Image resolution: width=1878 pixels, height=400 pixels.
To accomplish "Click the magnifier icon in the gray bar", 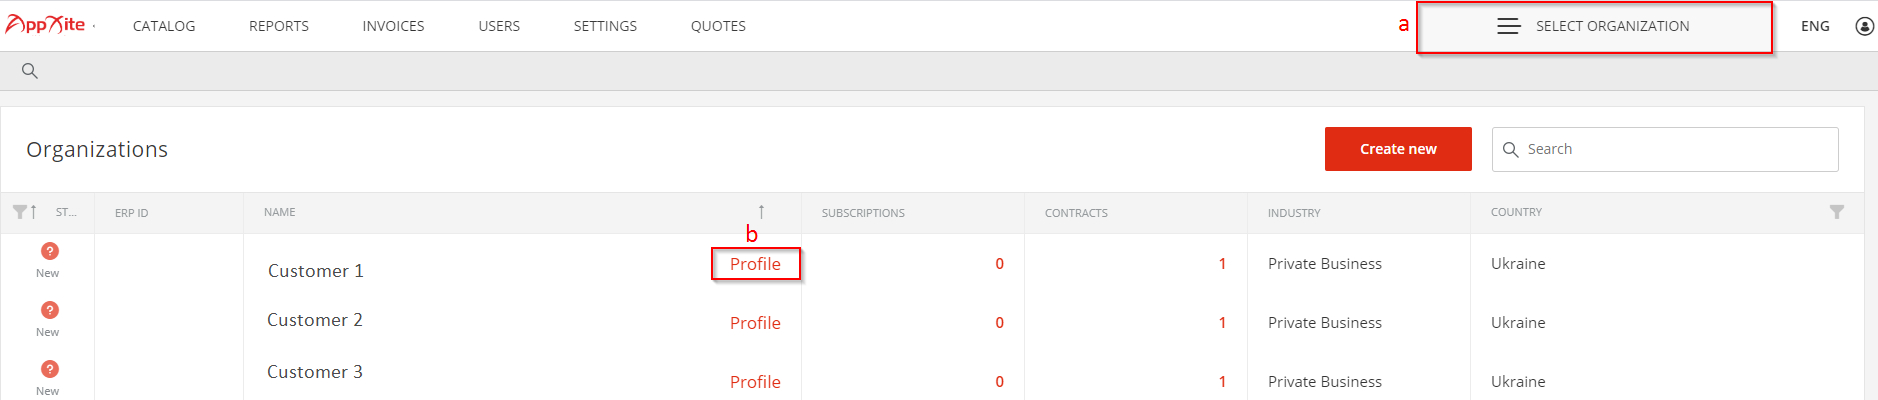I will (x=30, y=71).
